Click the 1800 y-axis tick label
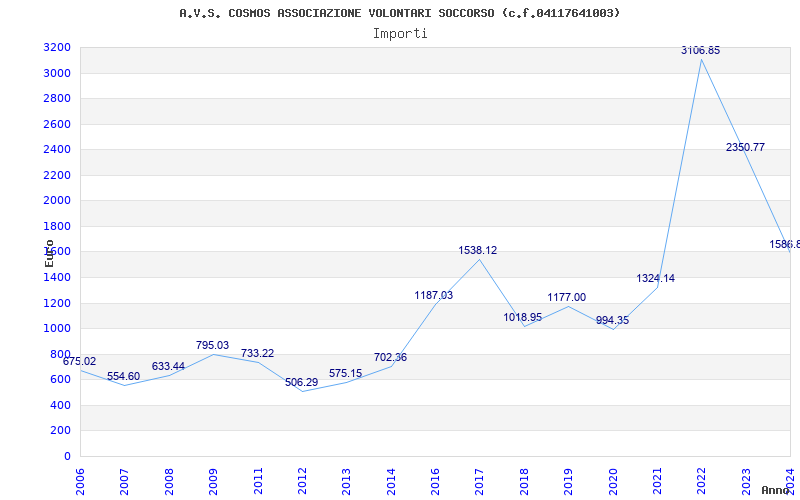 click(x=57, y=227)
